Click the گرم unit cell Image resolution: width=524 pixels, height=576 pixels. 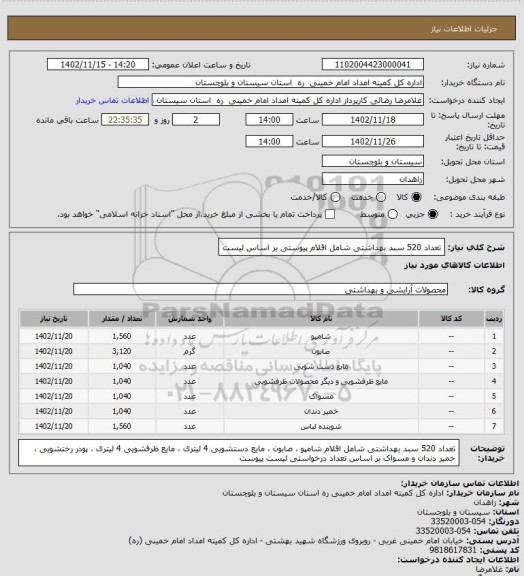point(190,352)
